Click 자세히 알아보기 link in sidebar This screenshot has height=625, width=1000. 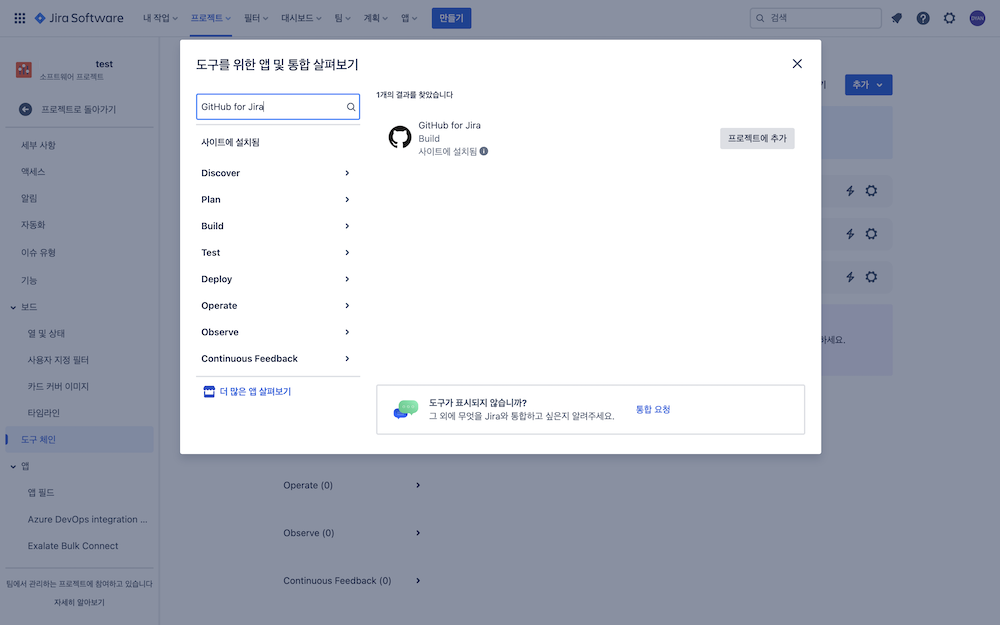[79, 602]
